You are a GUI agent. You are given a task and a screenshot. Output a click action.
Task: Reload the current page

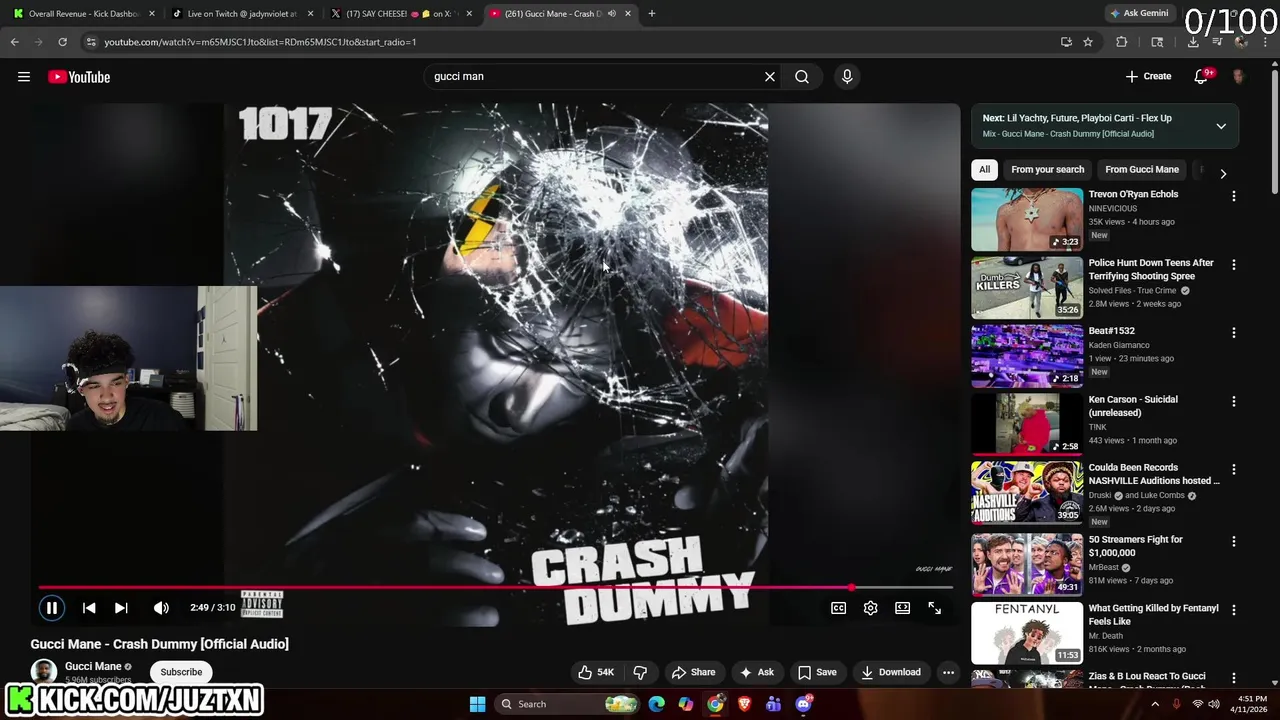coord(62,42)
